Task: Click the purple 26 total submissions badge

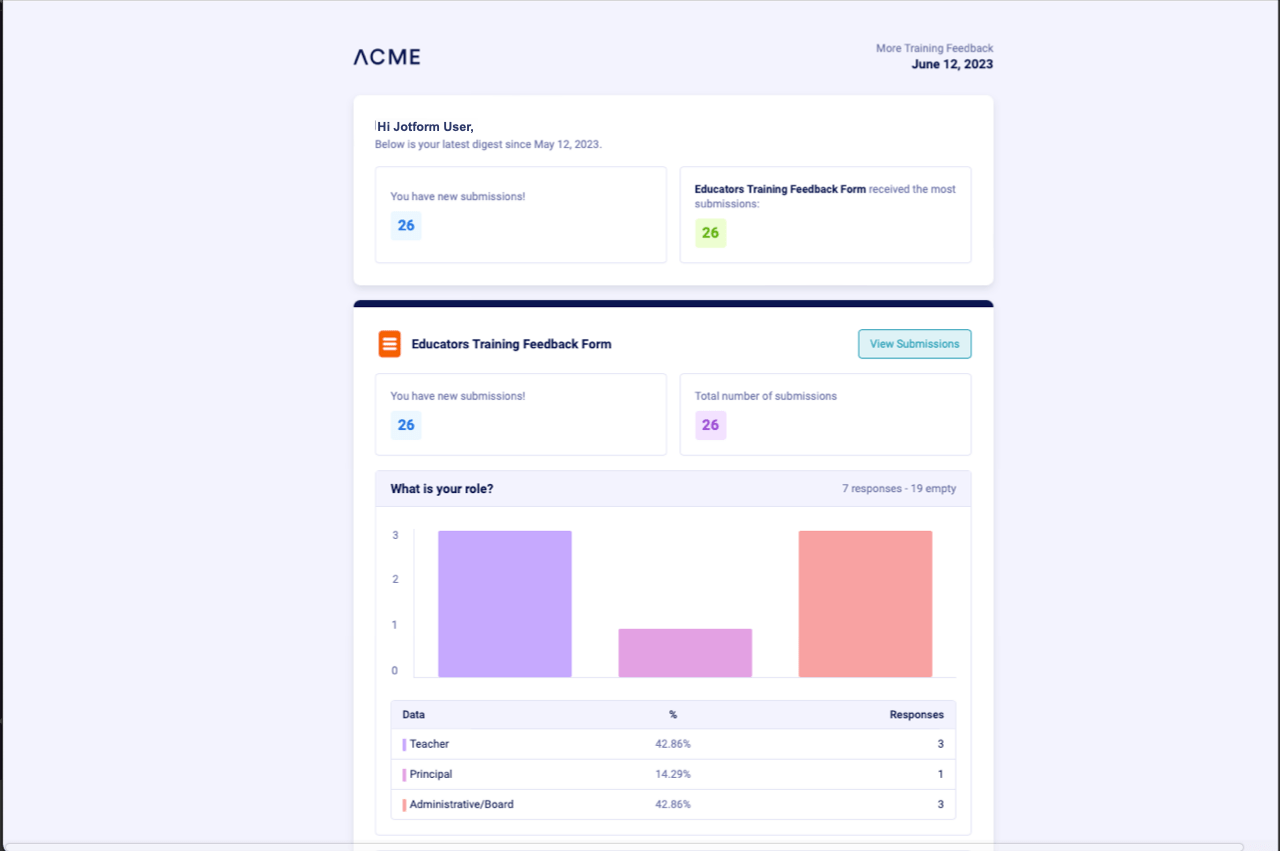Action: pyautogui.click(x=710, y=425)
